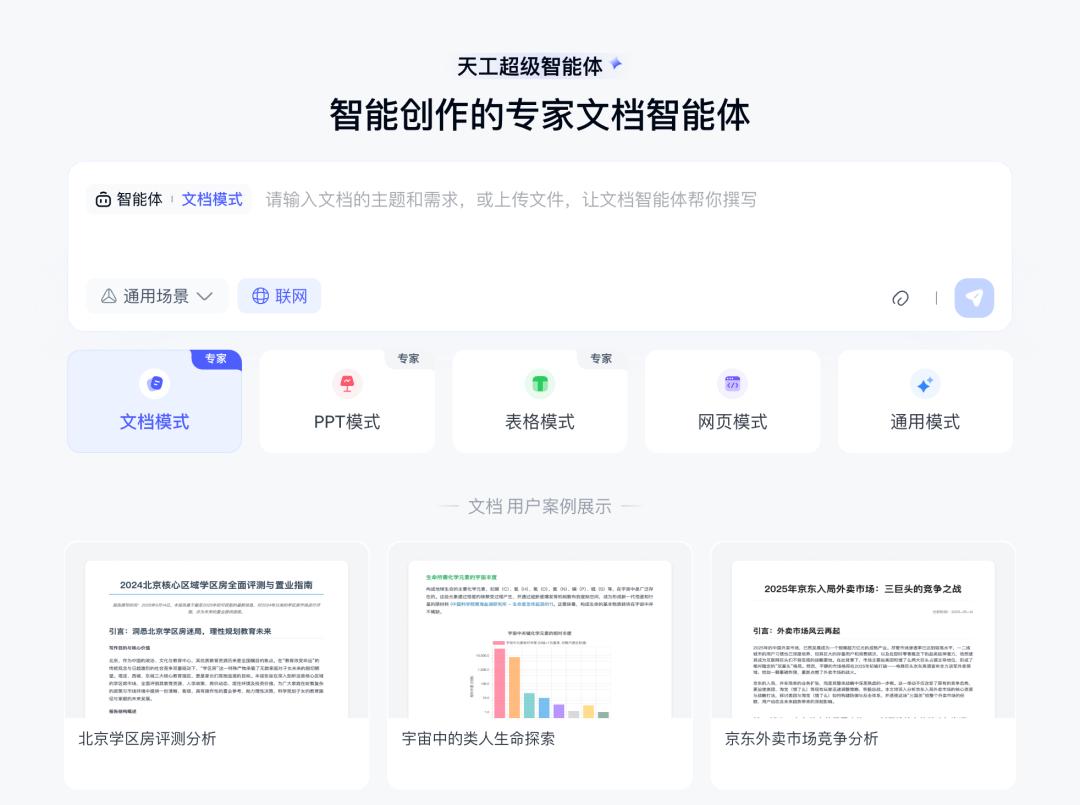Click the purple webpage mode code icon
1080x805 pixels.
tap(732, 383)
